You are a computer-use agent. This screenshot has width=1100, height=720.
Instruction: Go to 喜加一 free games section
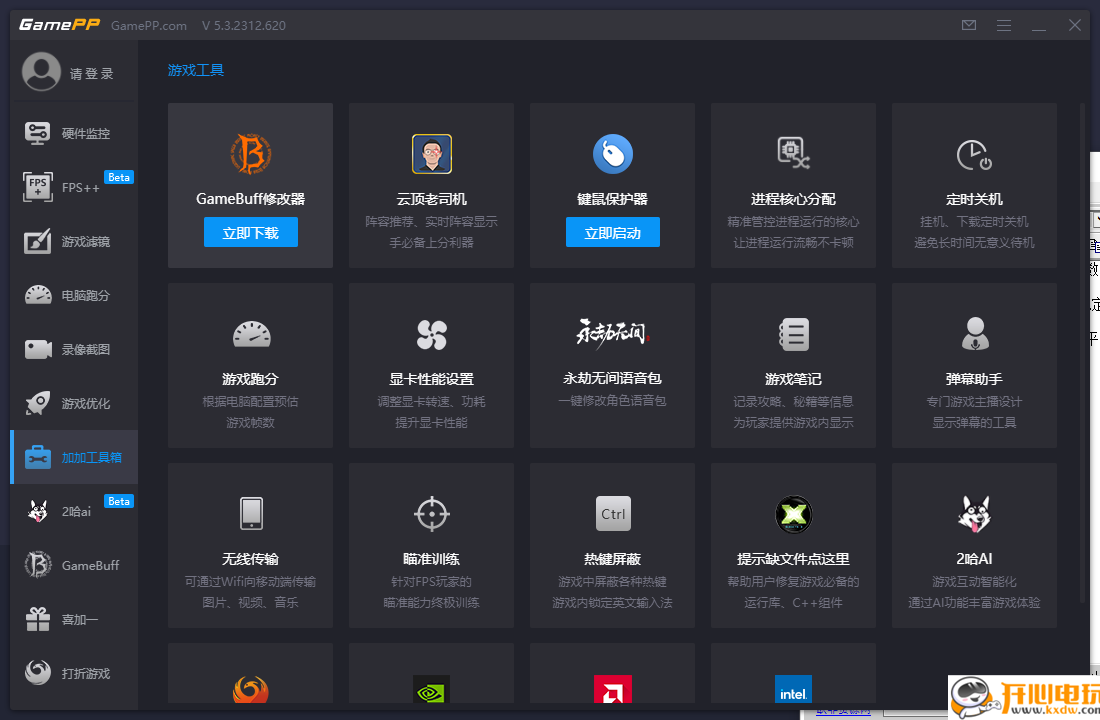pyautogui.click(x=74, y=620)
